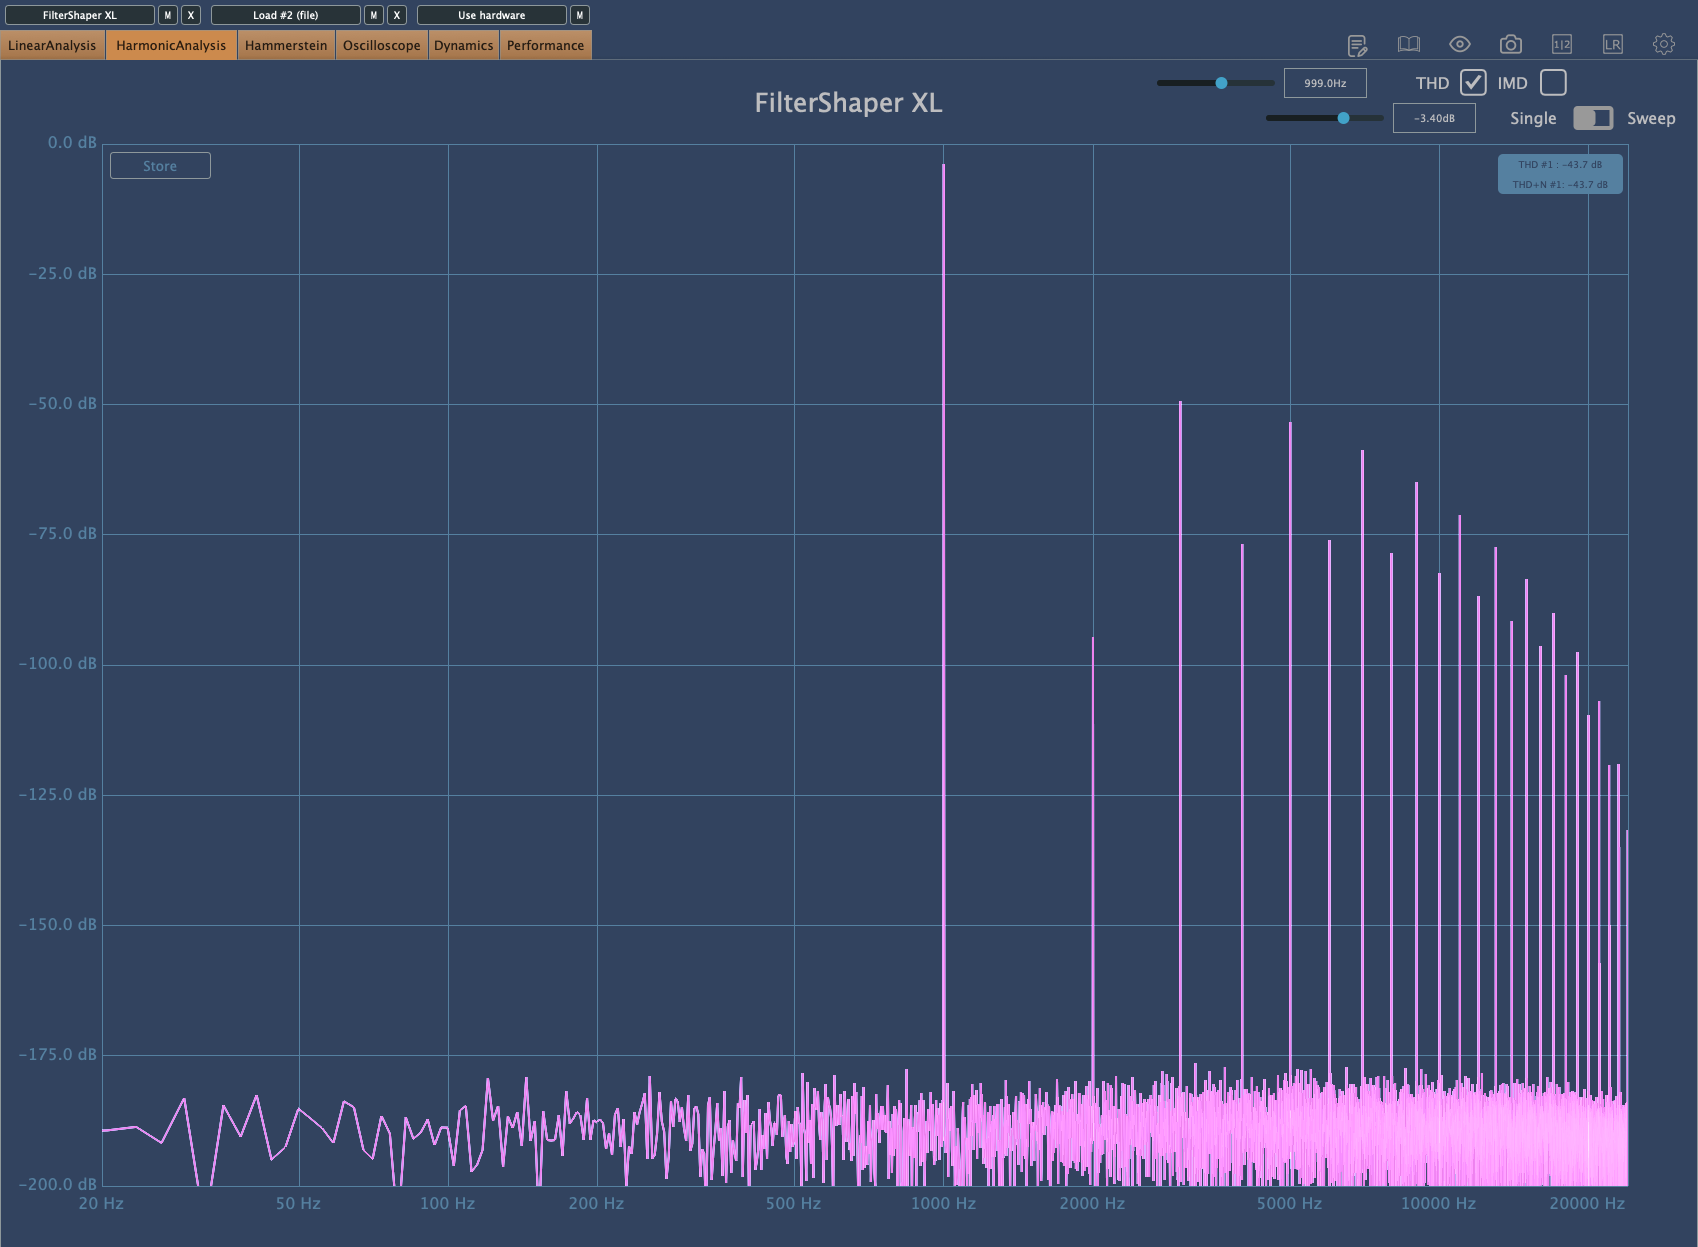Click the -3.40dB level field
Screen dimensions: 1698x1247
[x=1434, y=118]
